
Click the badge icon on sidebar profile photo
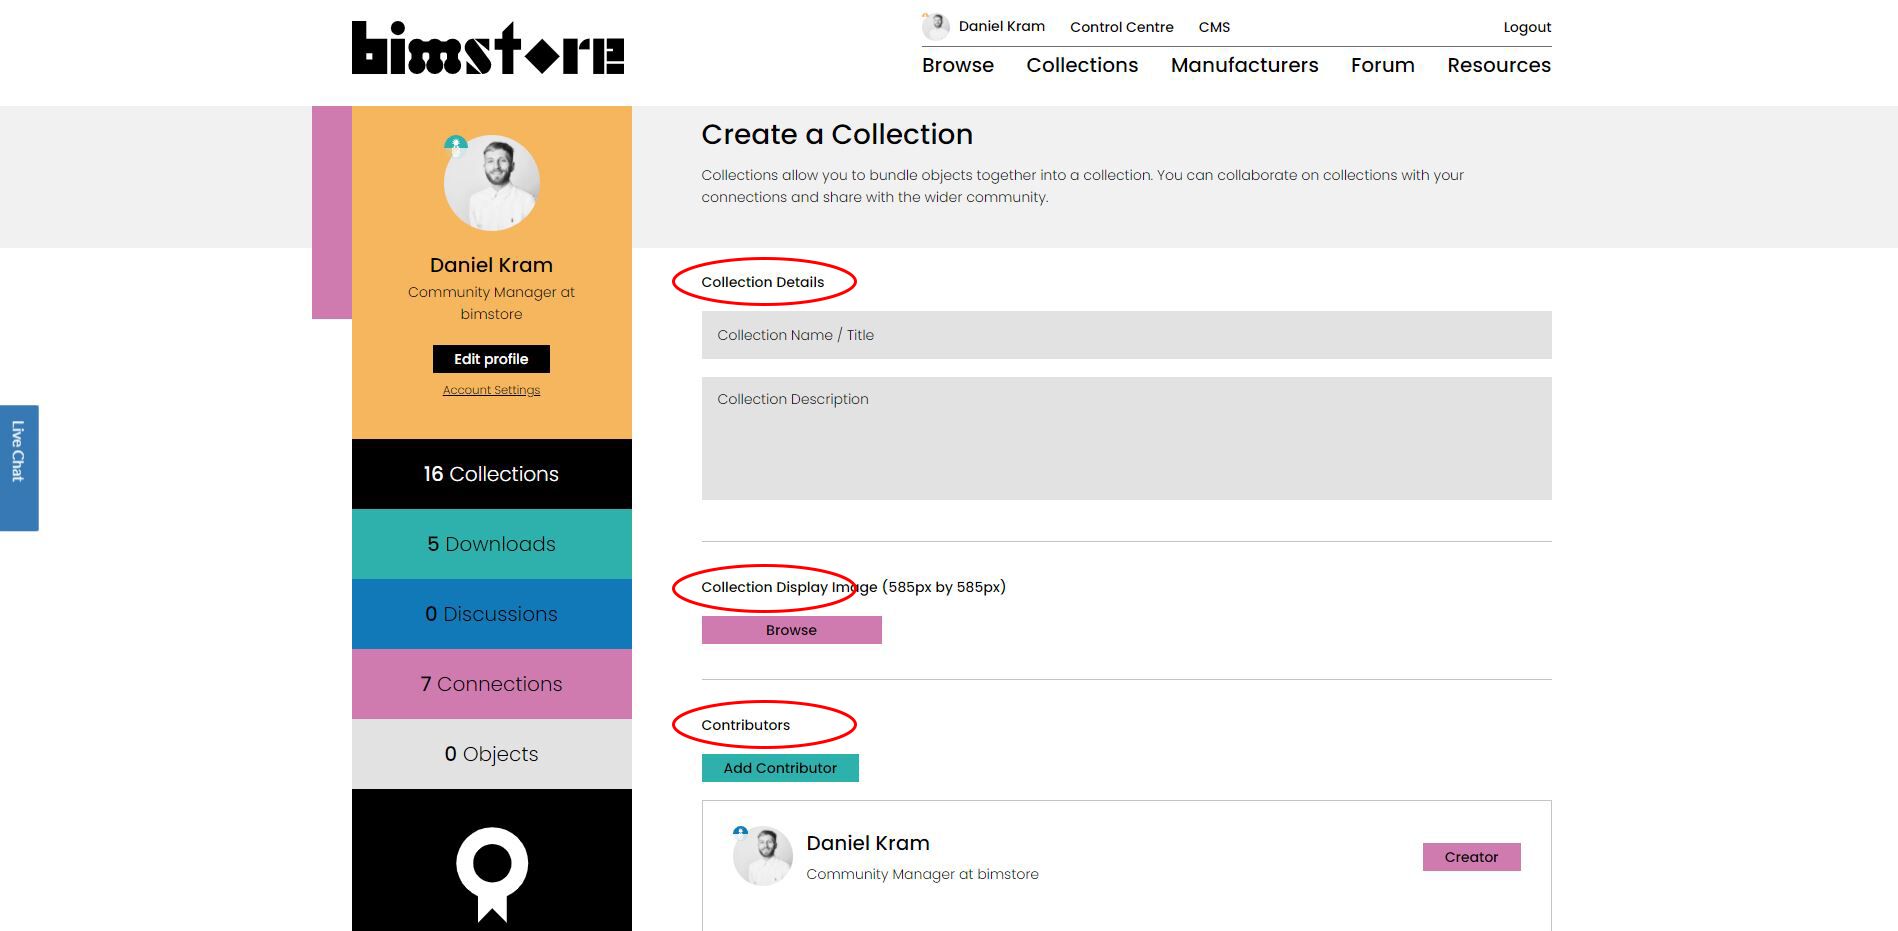(x=456, y=145)
